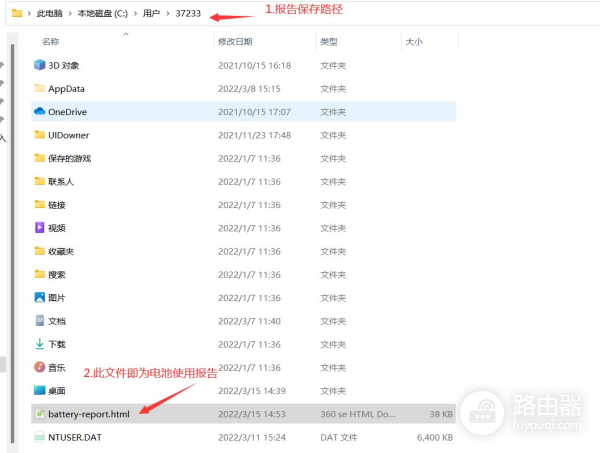Select the UIDowner folder name
The height and width of the screenshot is (453, 600).
click(x=68, y=135)
